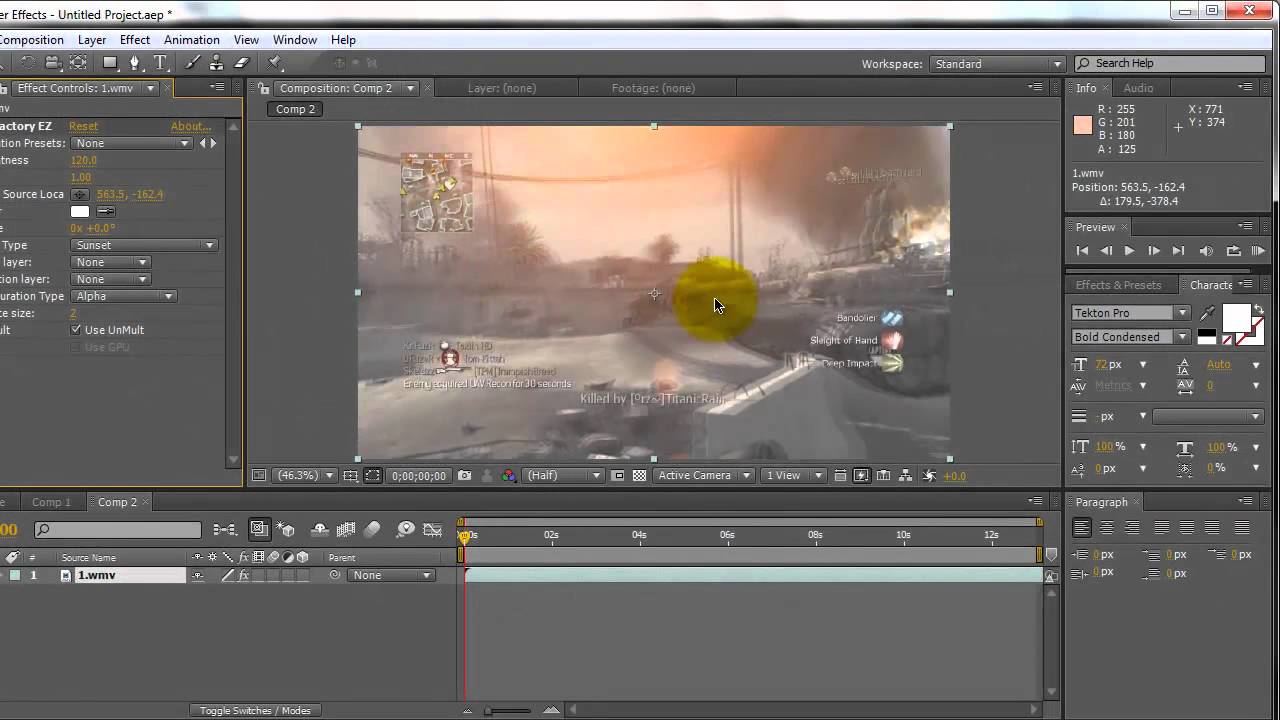Select the Eraser tool
The width and height of the screenshot is (1280, 720).
pos(241,63)
